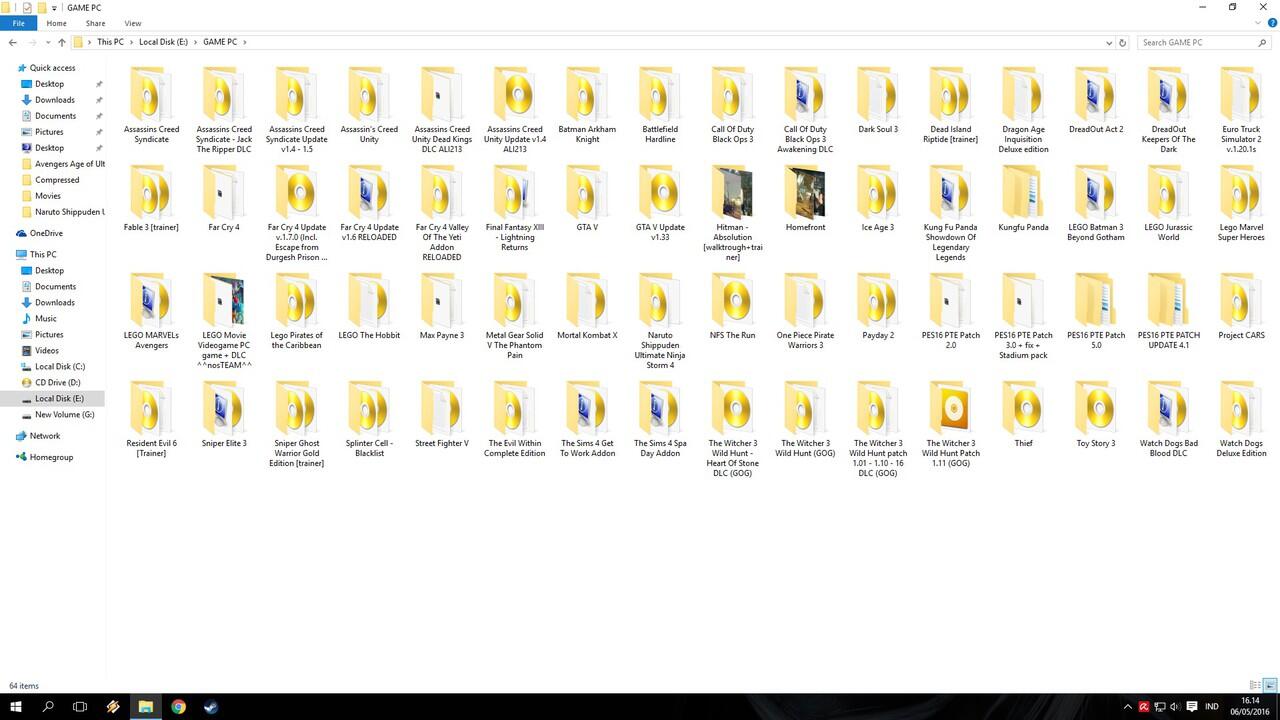Select Local Disk (C:) in sidebar
This screenshot has width=1280, height=720.
(60, 366)
